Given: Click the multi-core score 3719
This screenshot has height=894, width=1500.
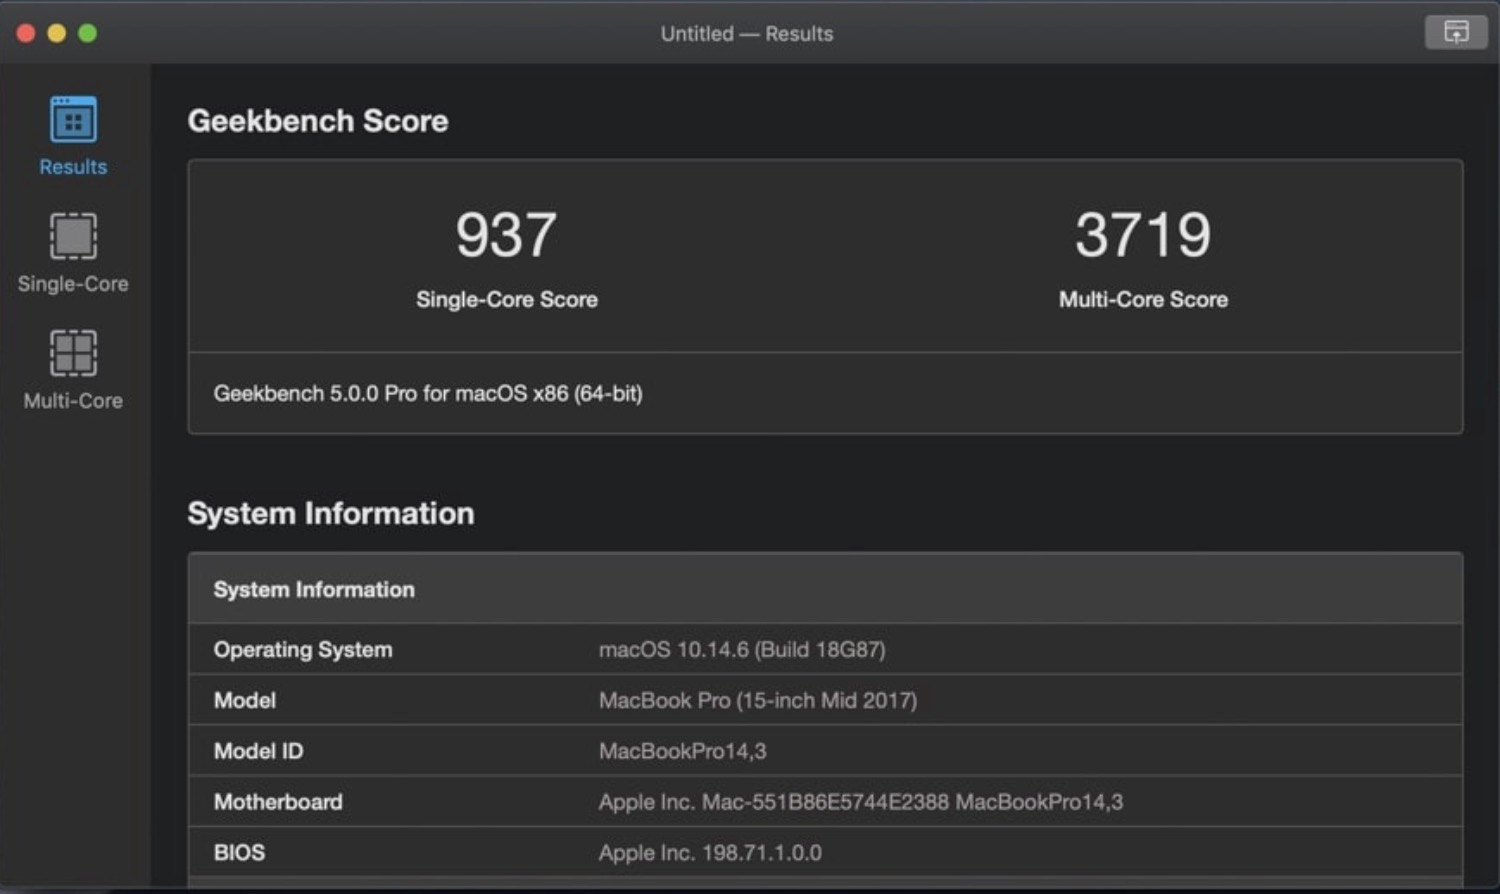Looking at the screenshot, I should (1143, 235).
